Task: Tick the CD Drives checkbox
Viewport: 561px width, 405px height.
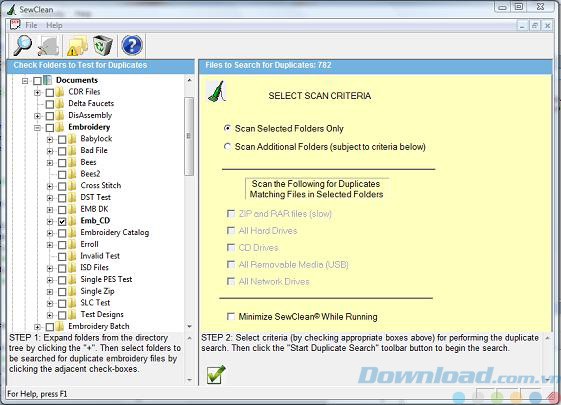Action: pos(231,248)
